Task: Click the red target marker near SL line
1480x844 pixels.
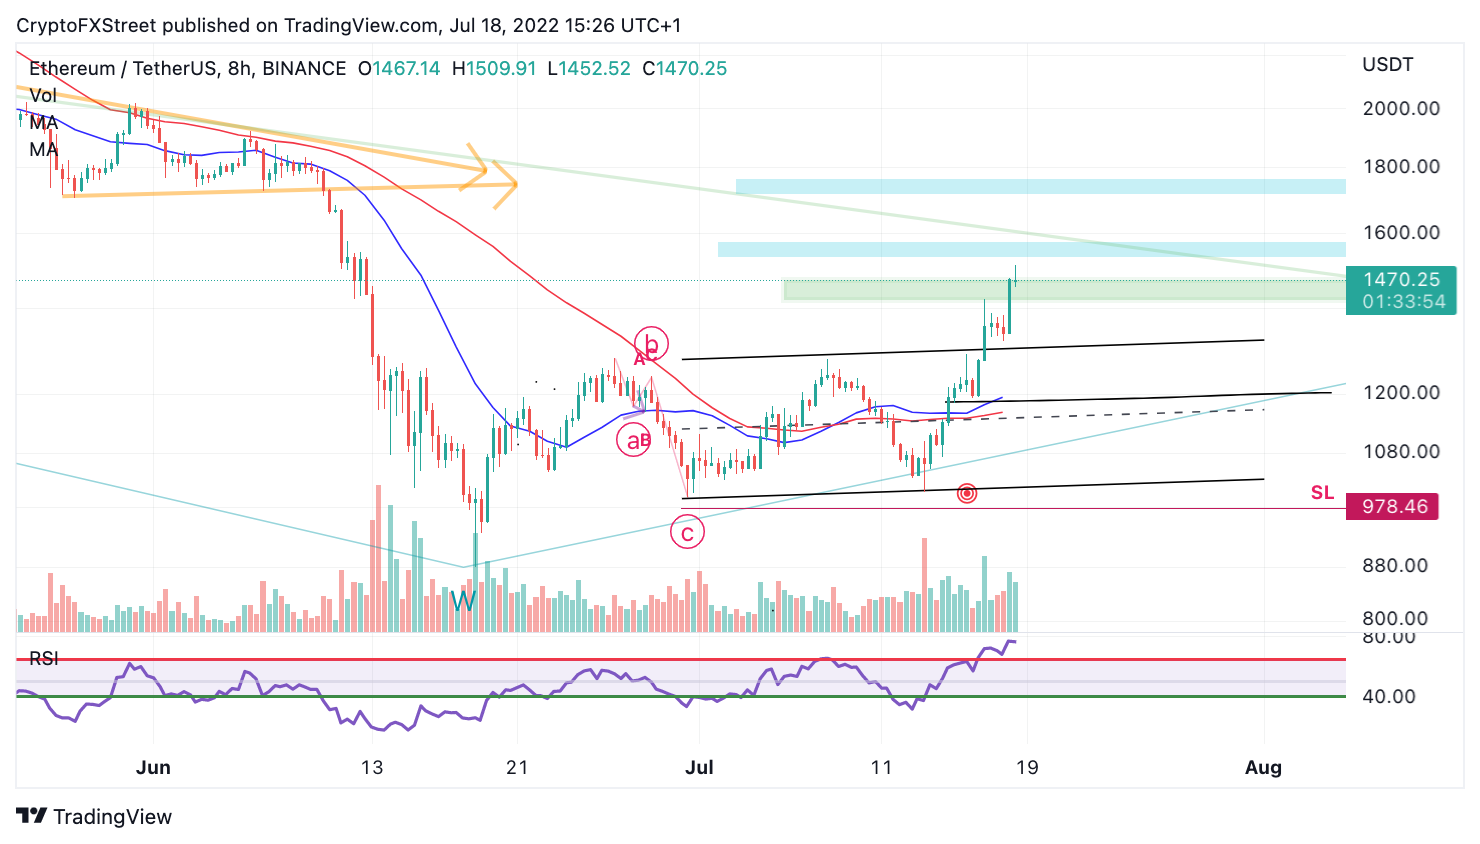Action: (x=967, y=493)
